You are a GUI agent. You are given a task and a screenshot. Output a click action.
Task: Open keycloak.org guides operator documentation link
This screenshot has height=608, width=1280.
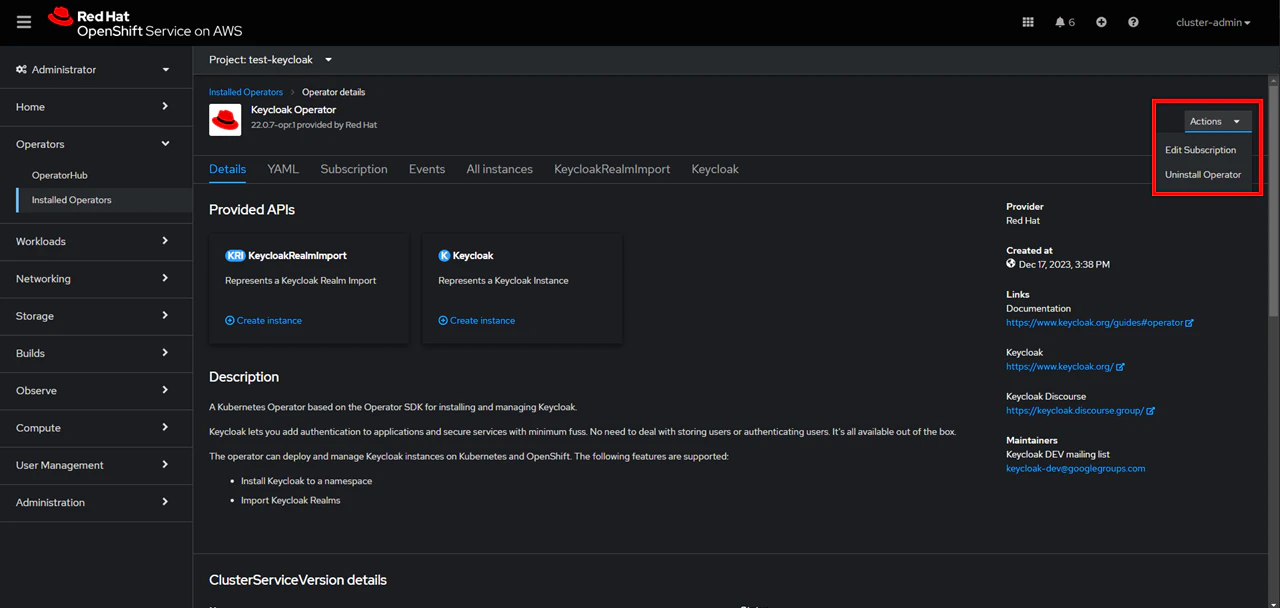point(1100,323)
